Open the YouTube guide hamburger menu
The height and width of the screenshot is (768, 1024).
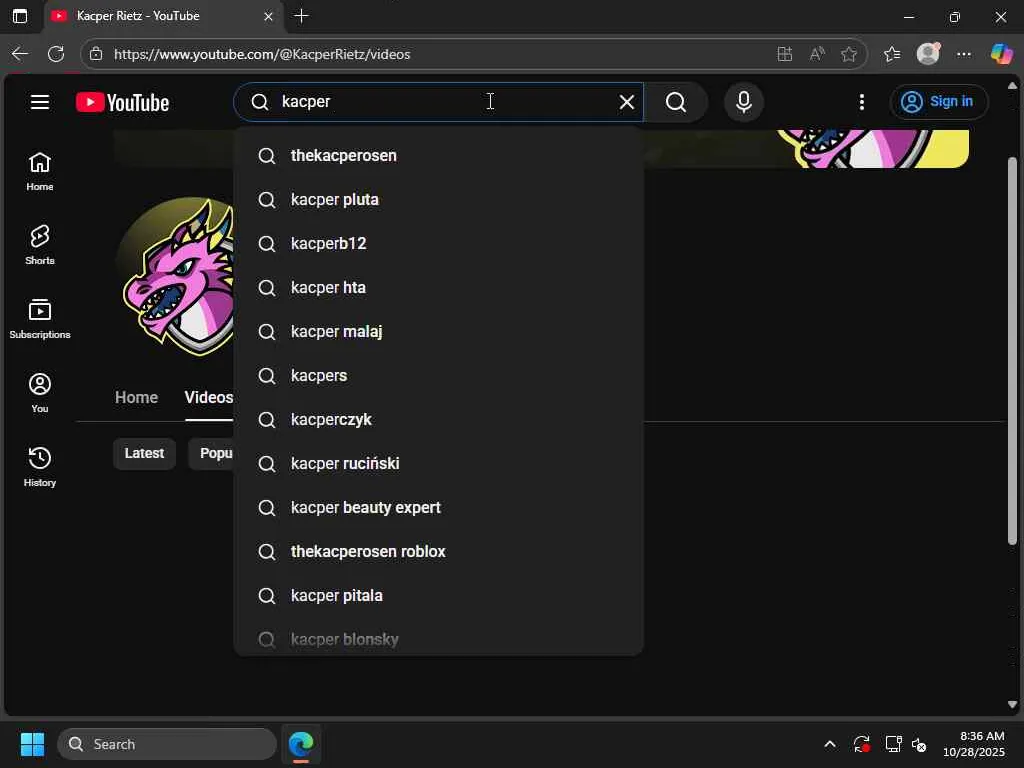[x=40, y=102]
